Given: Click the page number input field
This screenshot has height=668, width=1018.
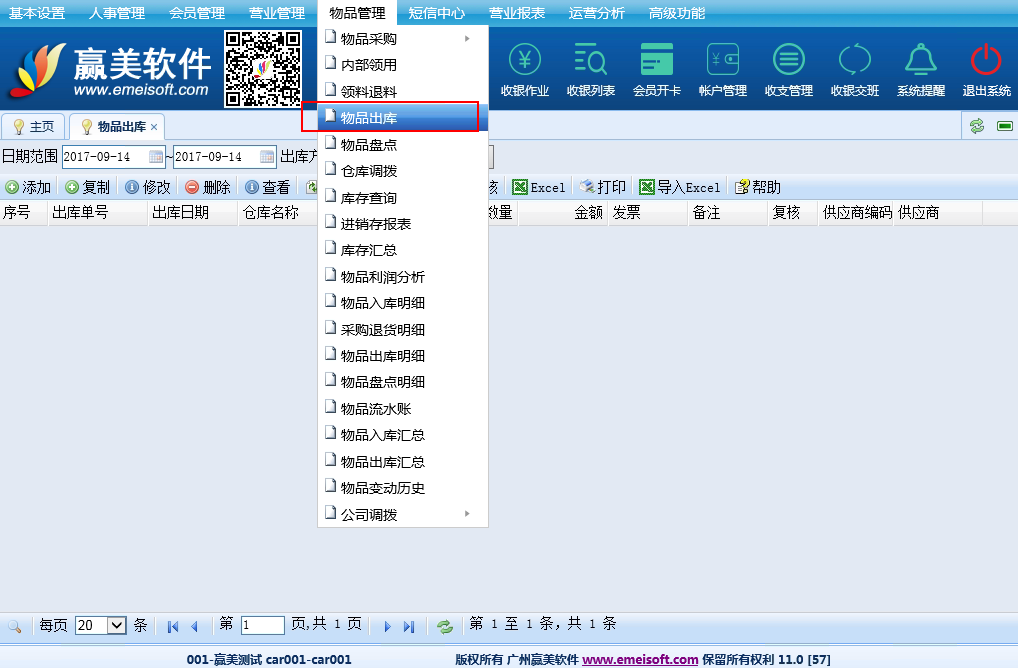Looking at the screenshot, I should (x=263, y=626).
